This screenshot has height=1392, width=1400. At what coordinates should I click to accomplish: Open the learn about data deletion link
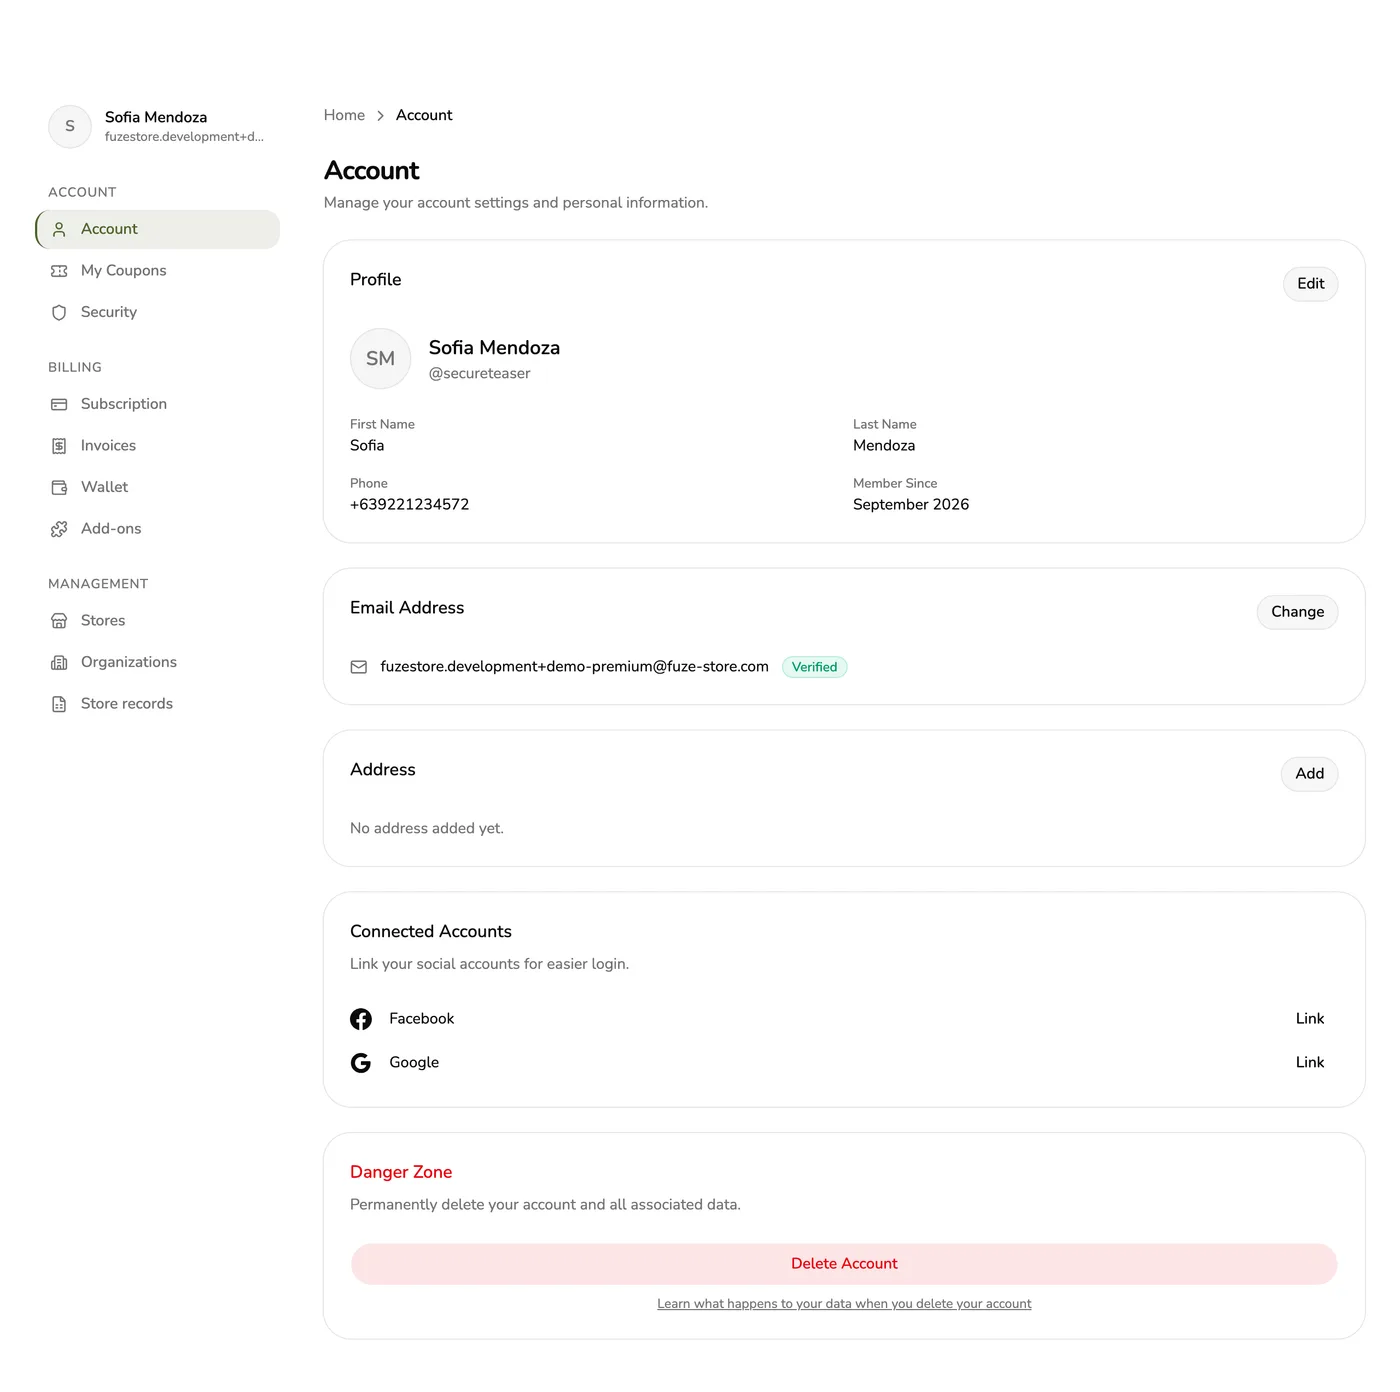tap(844, 1304)
